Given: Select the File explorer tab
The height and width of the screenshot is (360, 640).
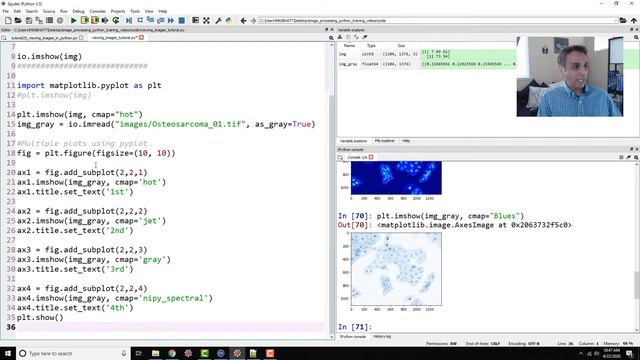Looking at the screenshot, I should (384, 141).
